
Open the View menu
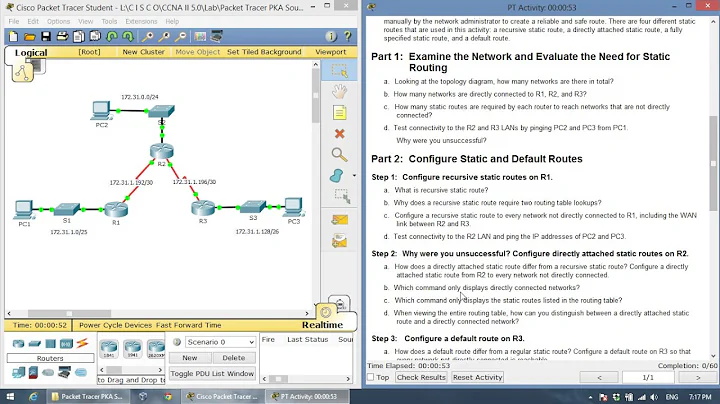tap(85, 21)
